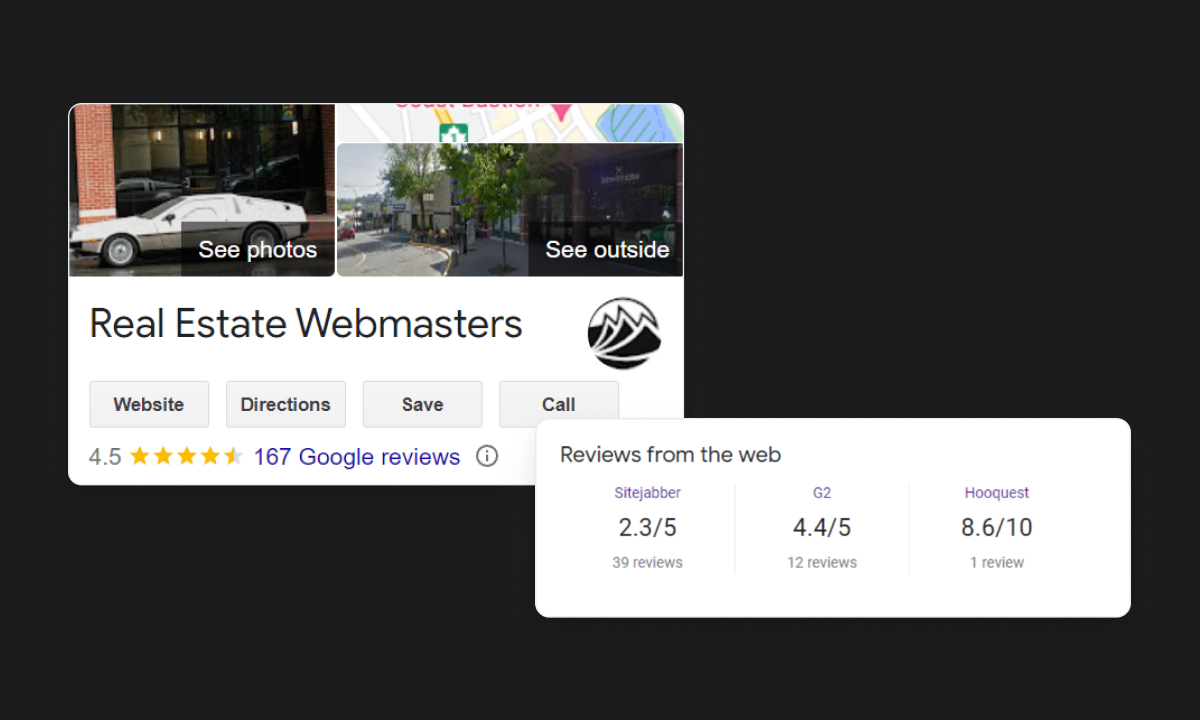Click the Real Estate Webmasters business title
Viewport: 1200px width, 720px height.
click(x=306, y=324)
